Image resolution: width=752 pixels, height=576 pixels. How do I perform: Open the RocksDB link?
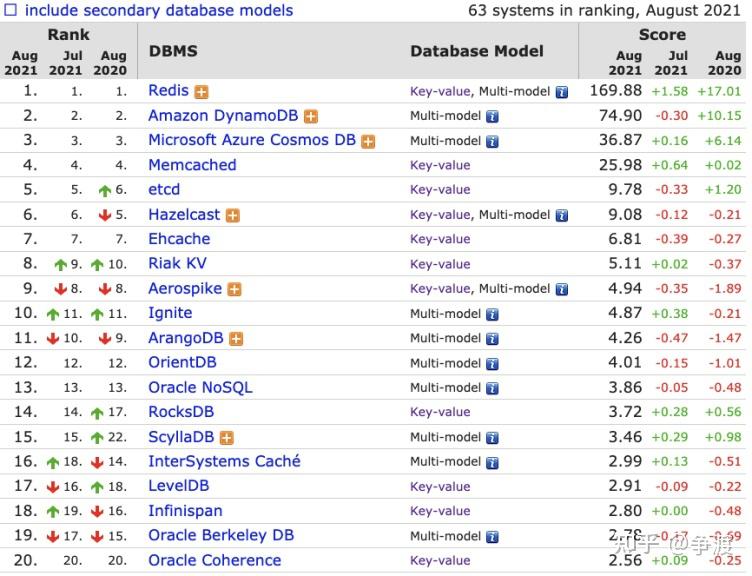[181, 411]
